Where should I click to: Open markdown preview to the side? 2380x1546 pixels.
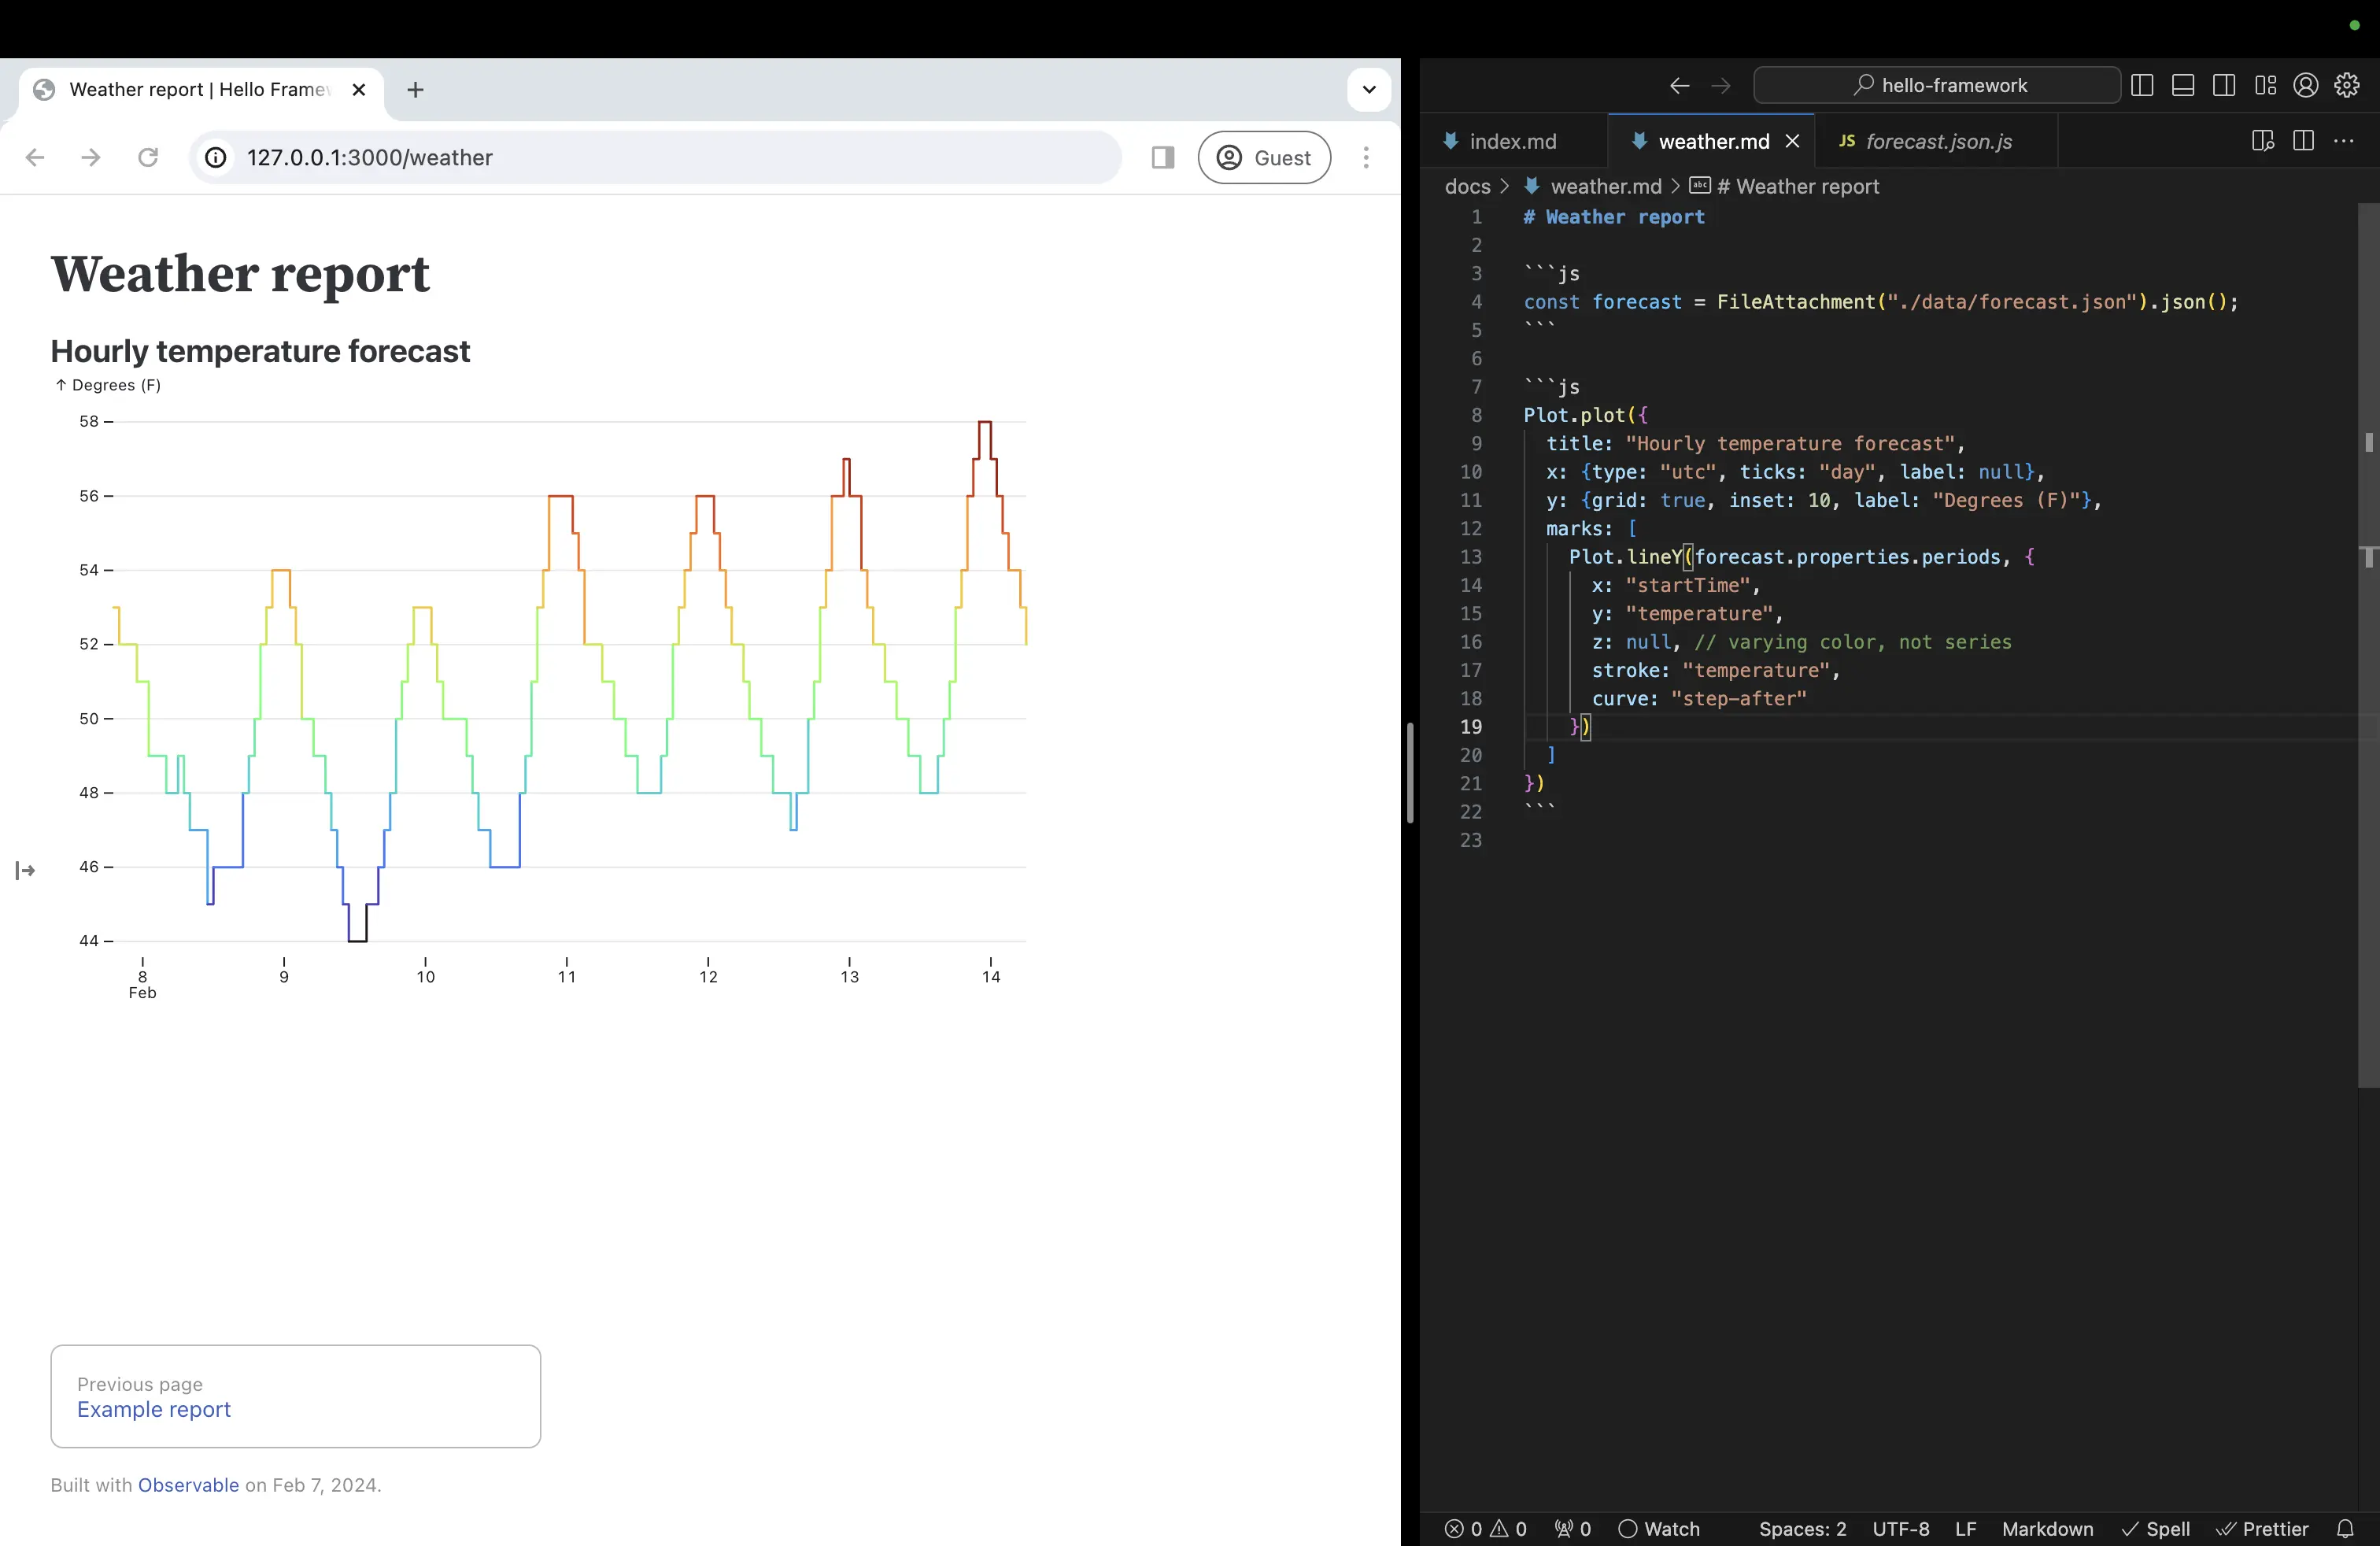pyautogui.click(x=2262, y=141)
